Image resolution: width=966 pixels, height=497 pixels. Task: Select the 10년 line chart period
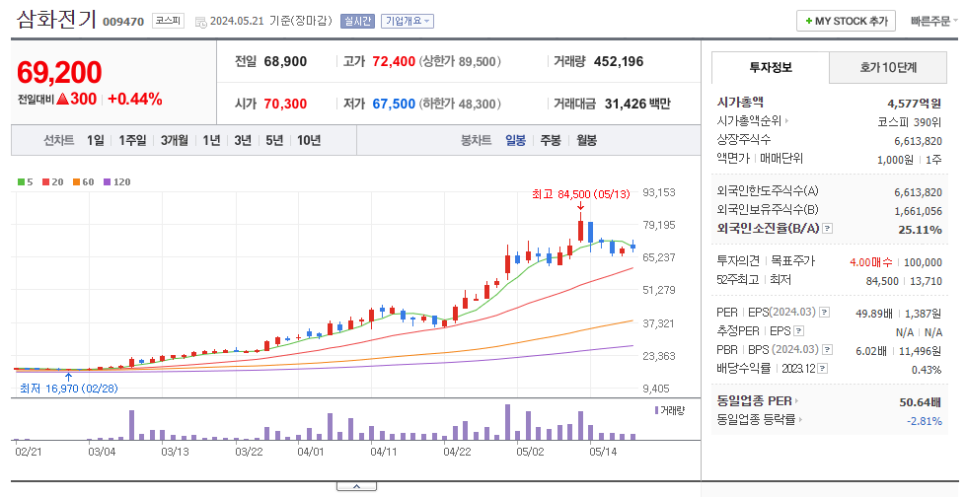pyautogui.click(x=309, y=140)
